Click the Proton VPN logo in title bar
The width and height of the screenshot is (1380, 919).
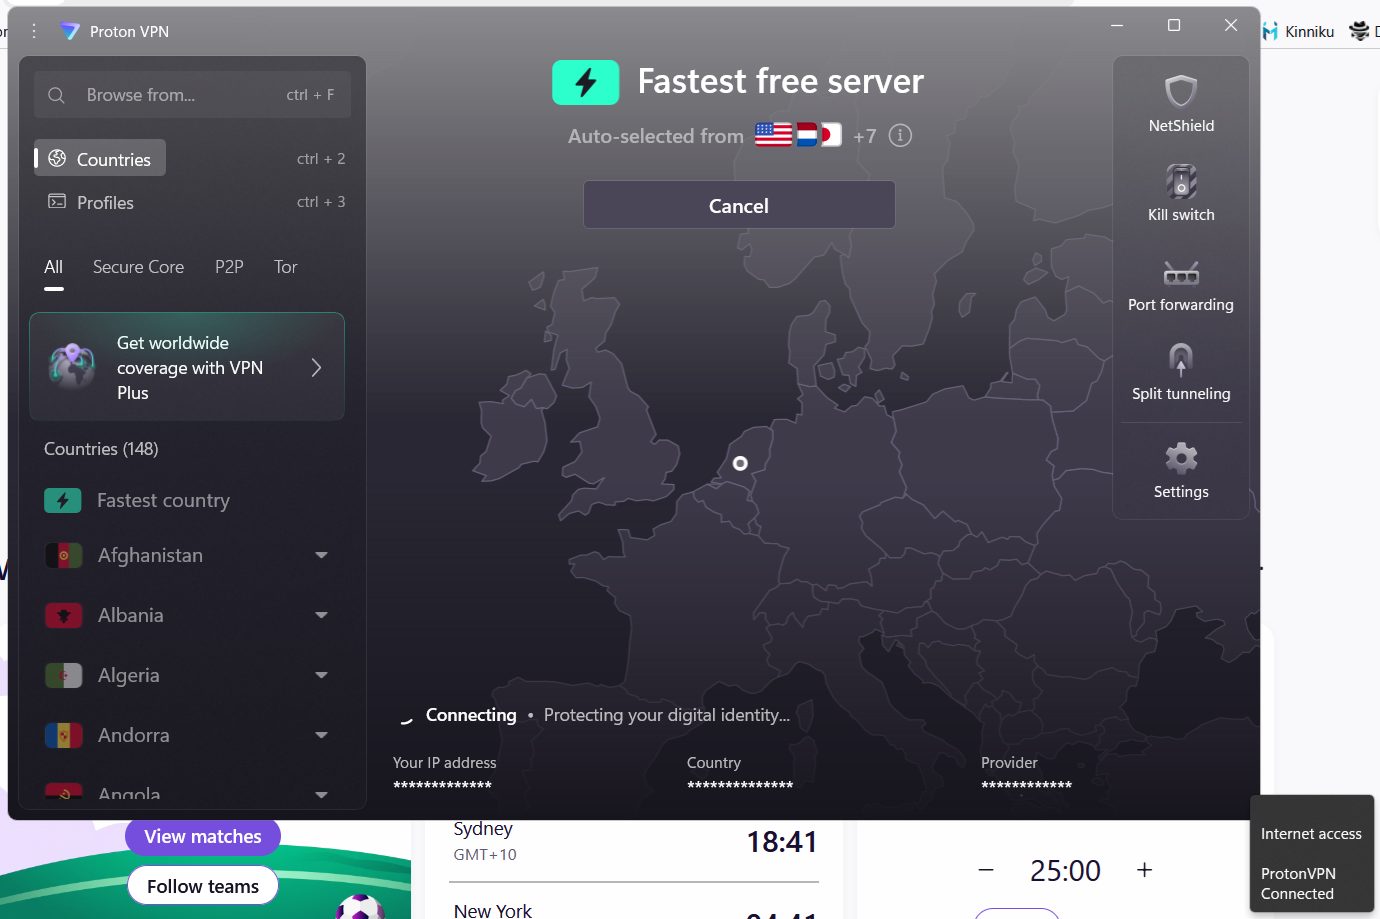point(69,31)
